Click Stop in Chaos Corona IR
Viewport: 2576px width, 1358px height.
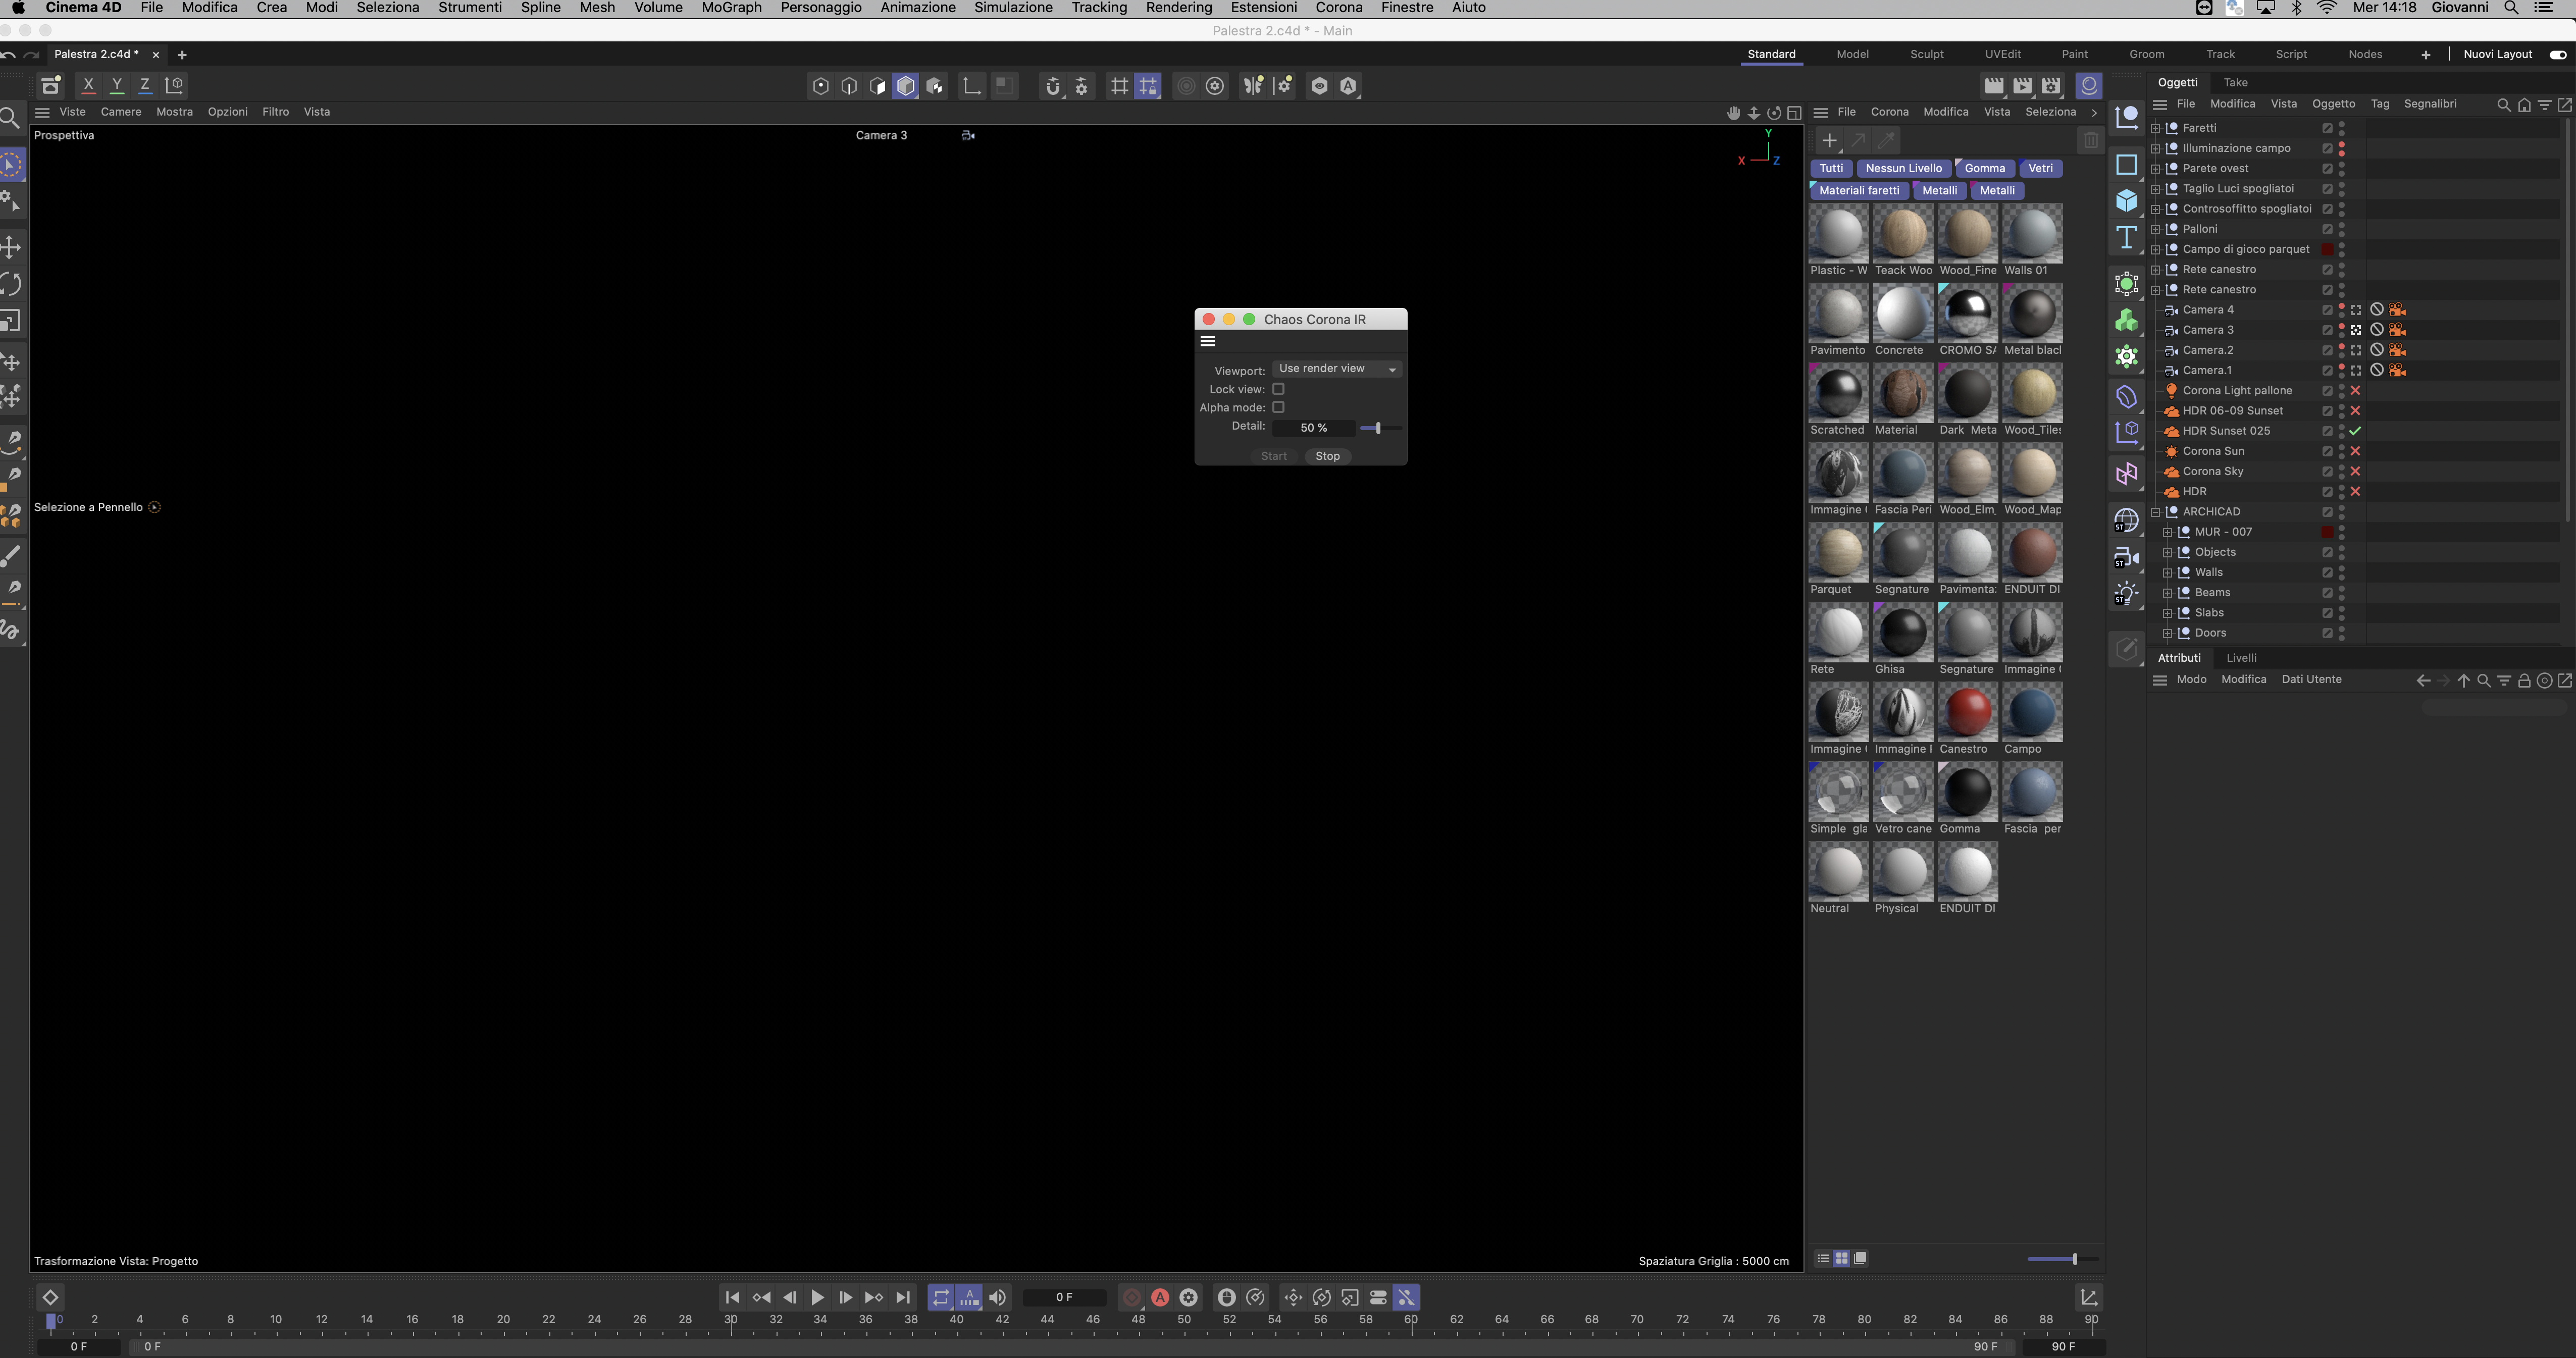point(1327,456)
